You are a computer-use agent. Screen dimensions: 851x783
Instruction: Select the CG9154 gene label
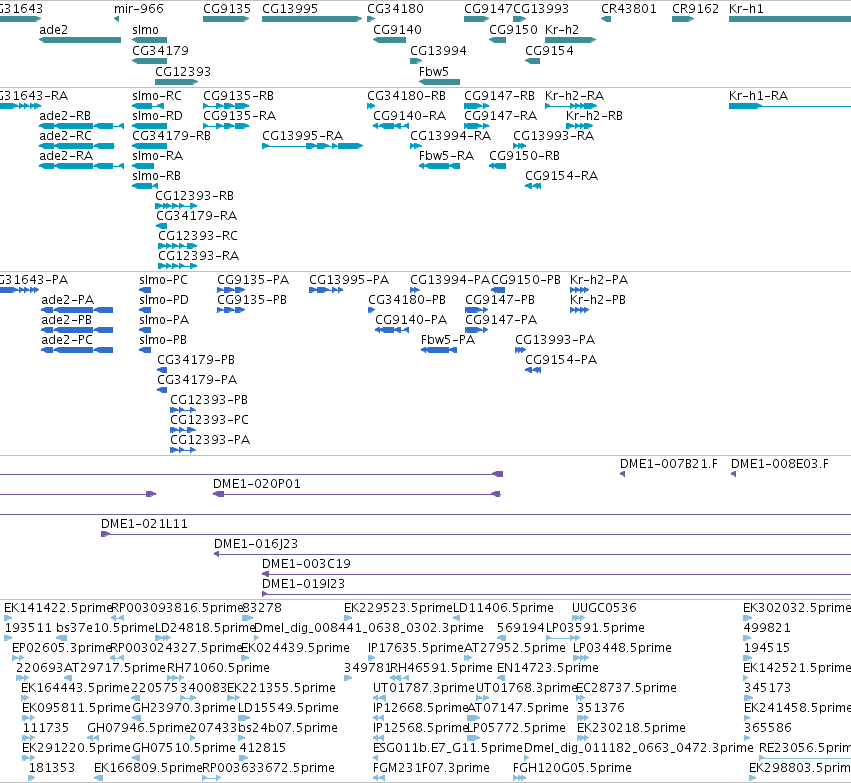point(549,50)
